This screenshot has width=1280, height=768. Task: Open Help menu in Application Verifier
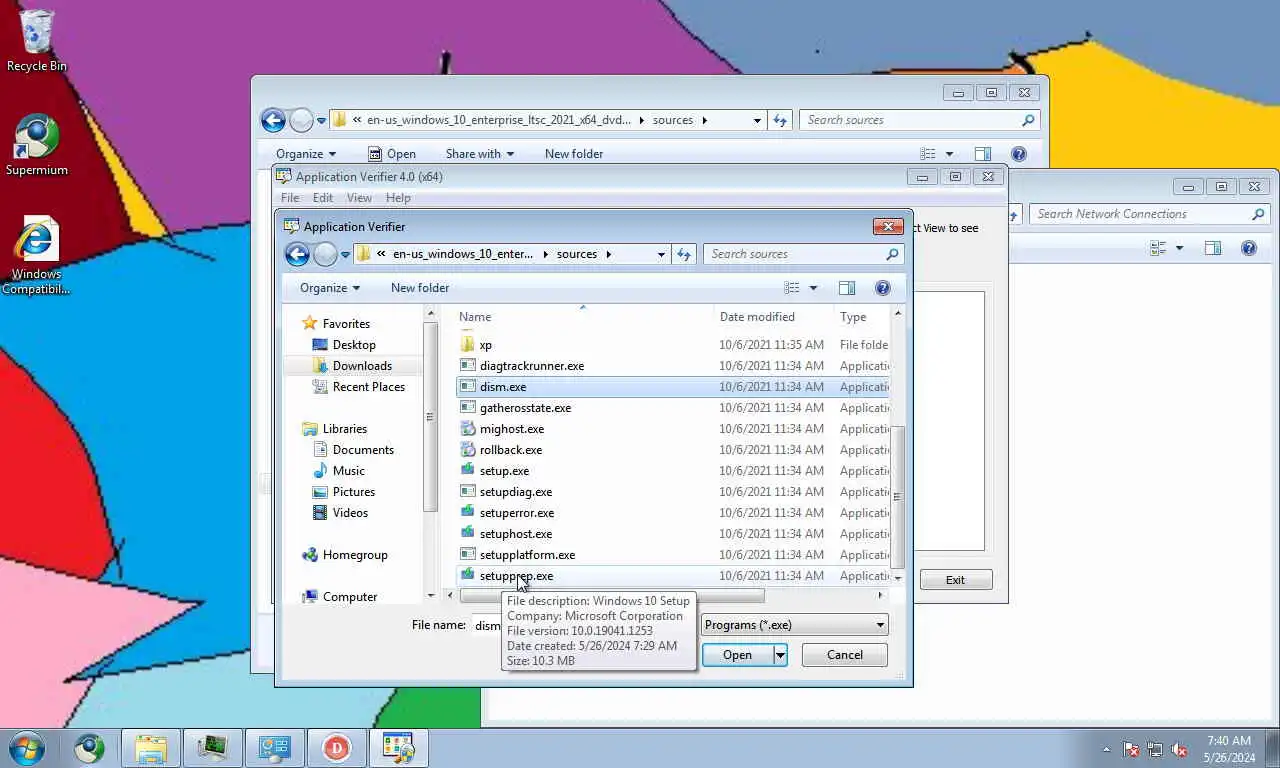pos(398,198)
